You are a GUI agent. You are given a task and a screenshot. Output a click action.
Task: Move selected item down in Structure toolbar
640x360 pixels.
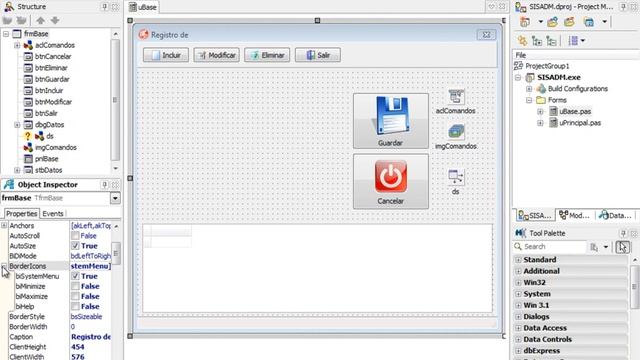[x=55, y=20]
